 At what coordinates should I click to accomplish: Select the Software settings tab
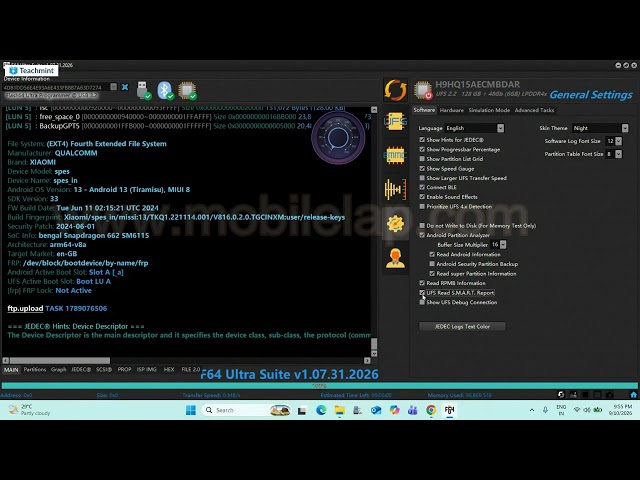tap(424, 110)
